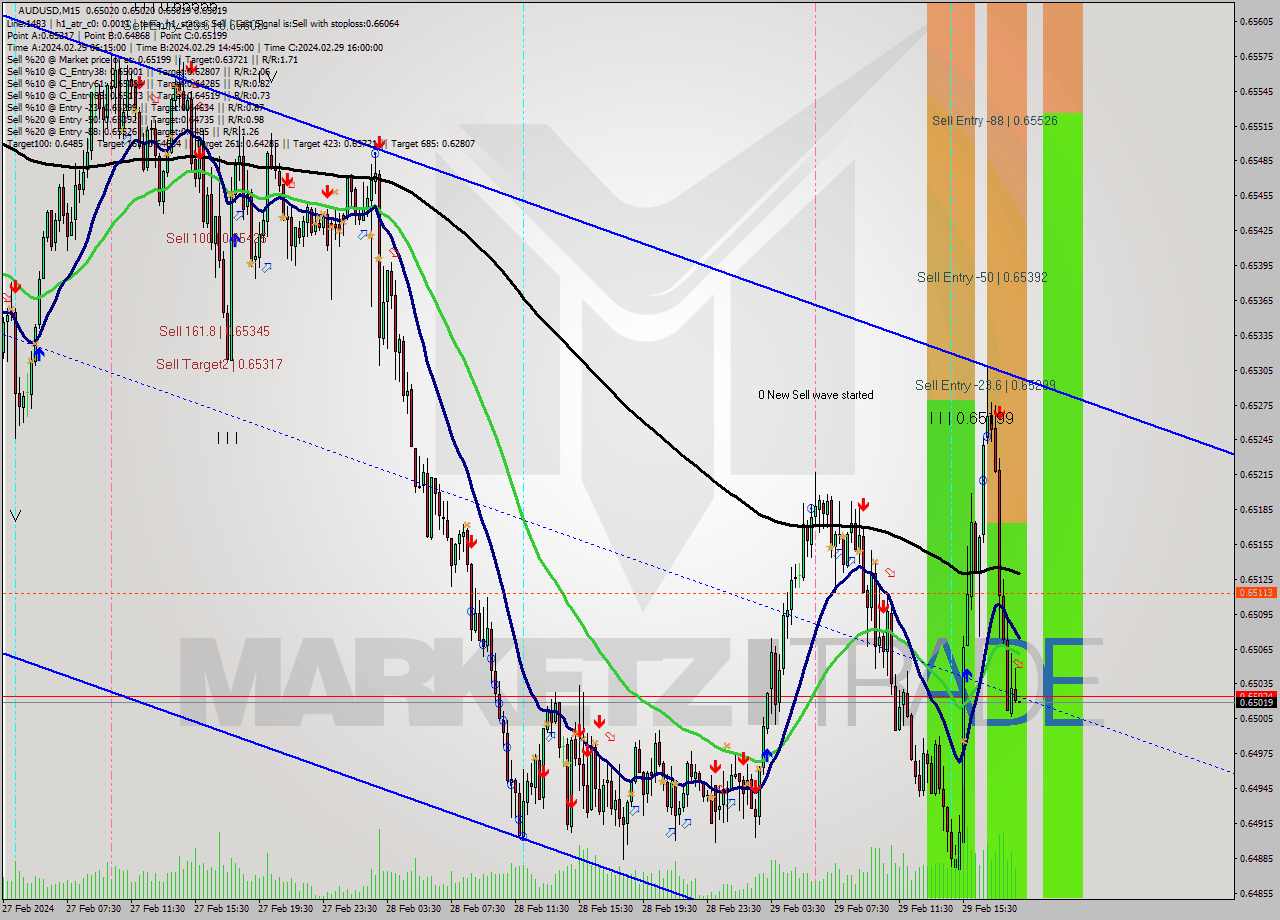Click the '27 Feb 11:30' time label
This screenshot has height=920, width=1280.
pos(157,909)
